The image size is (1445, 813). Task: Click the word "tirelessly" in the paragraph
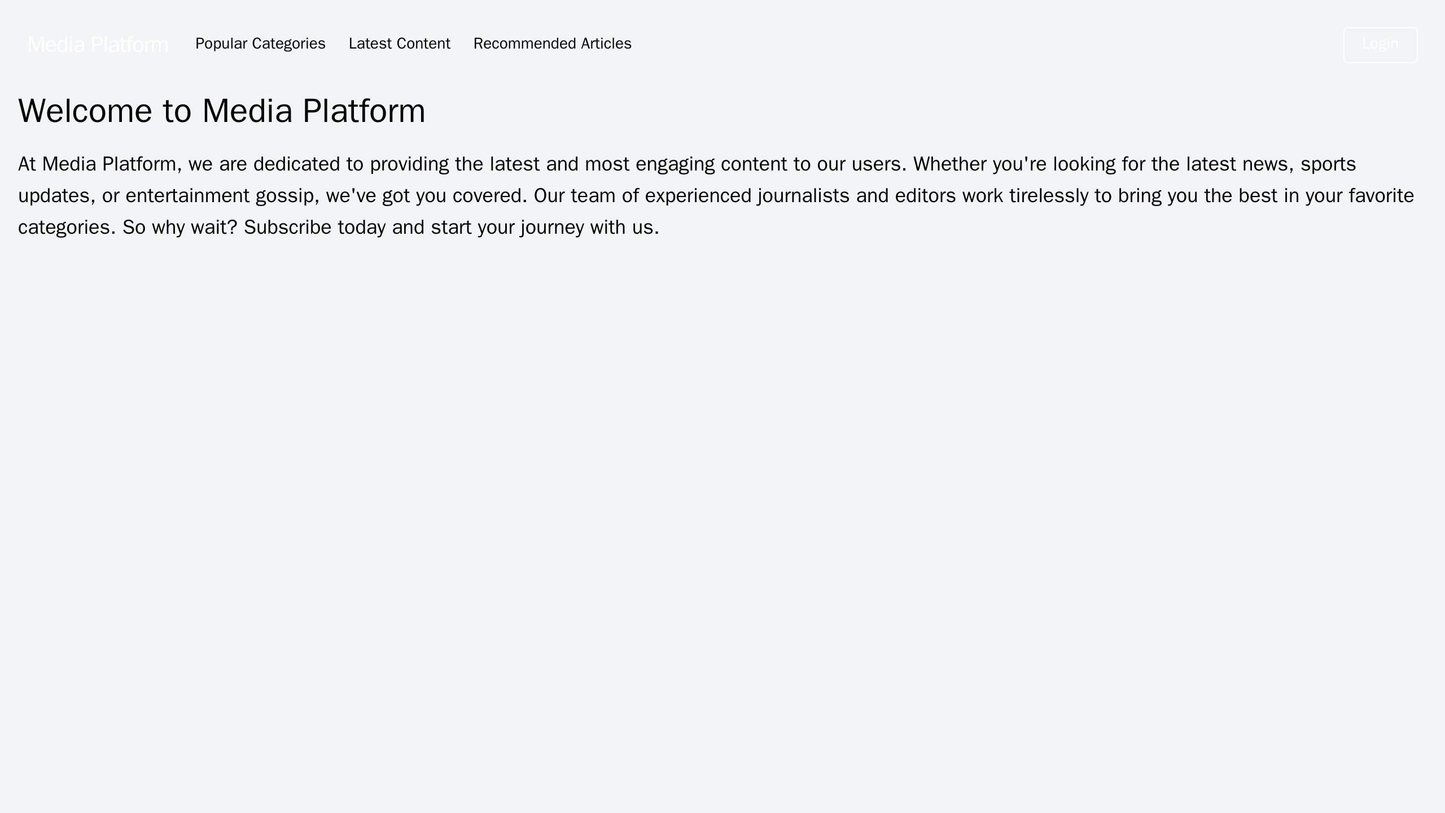(x=1056, y=195)
